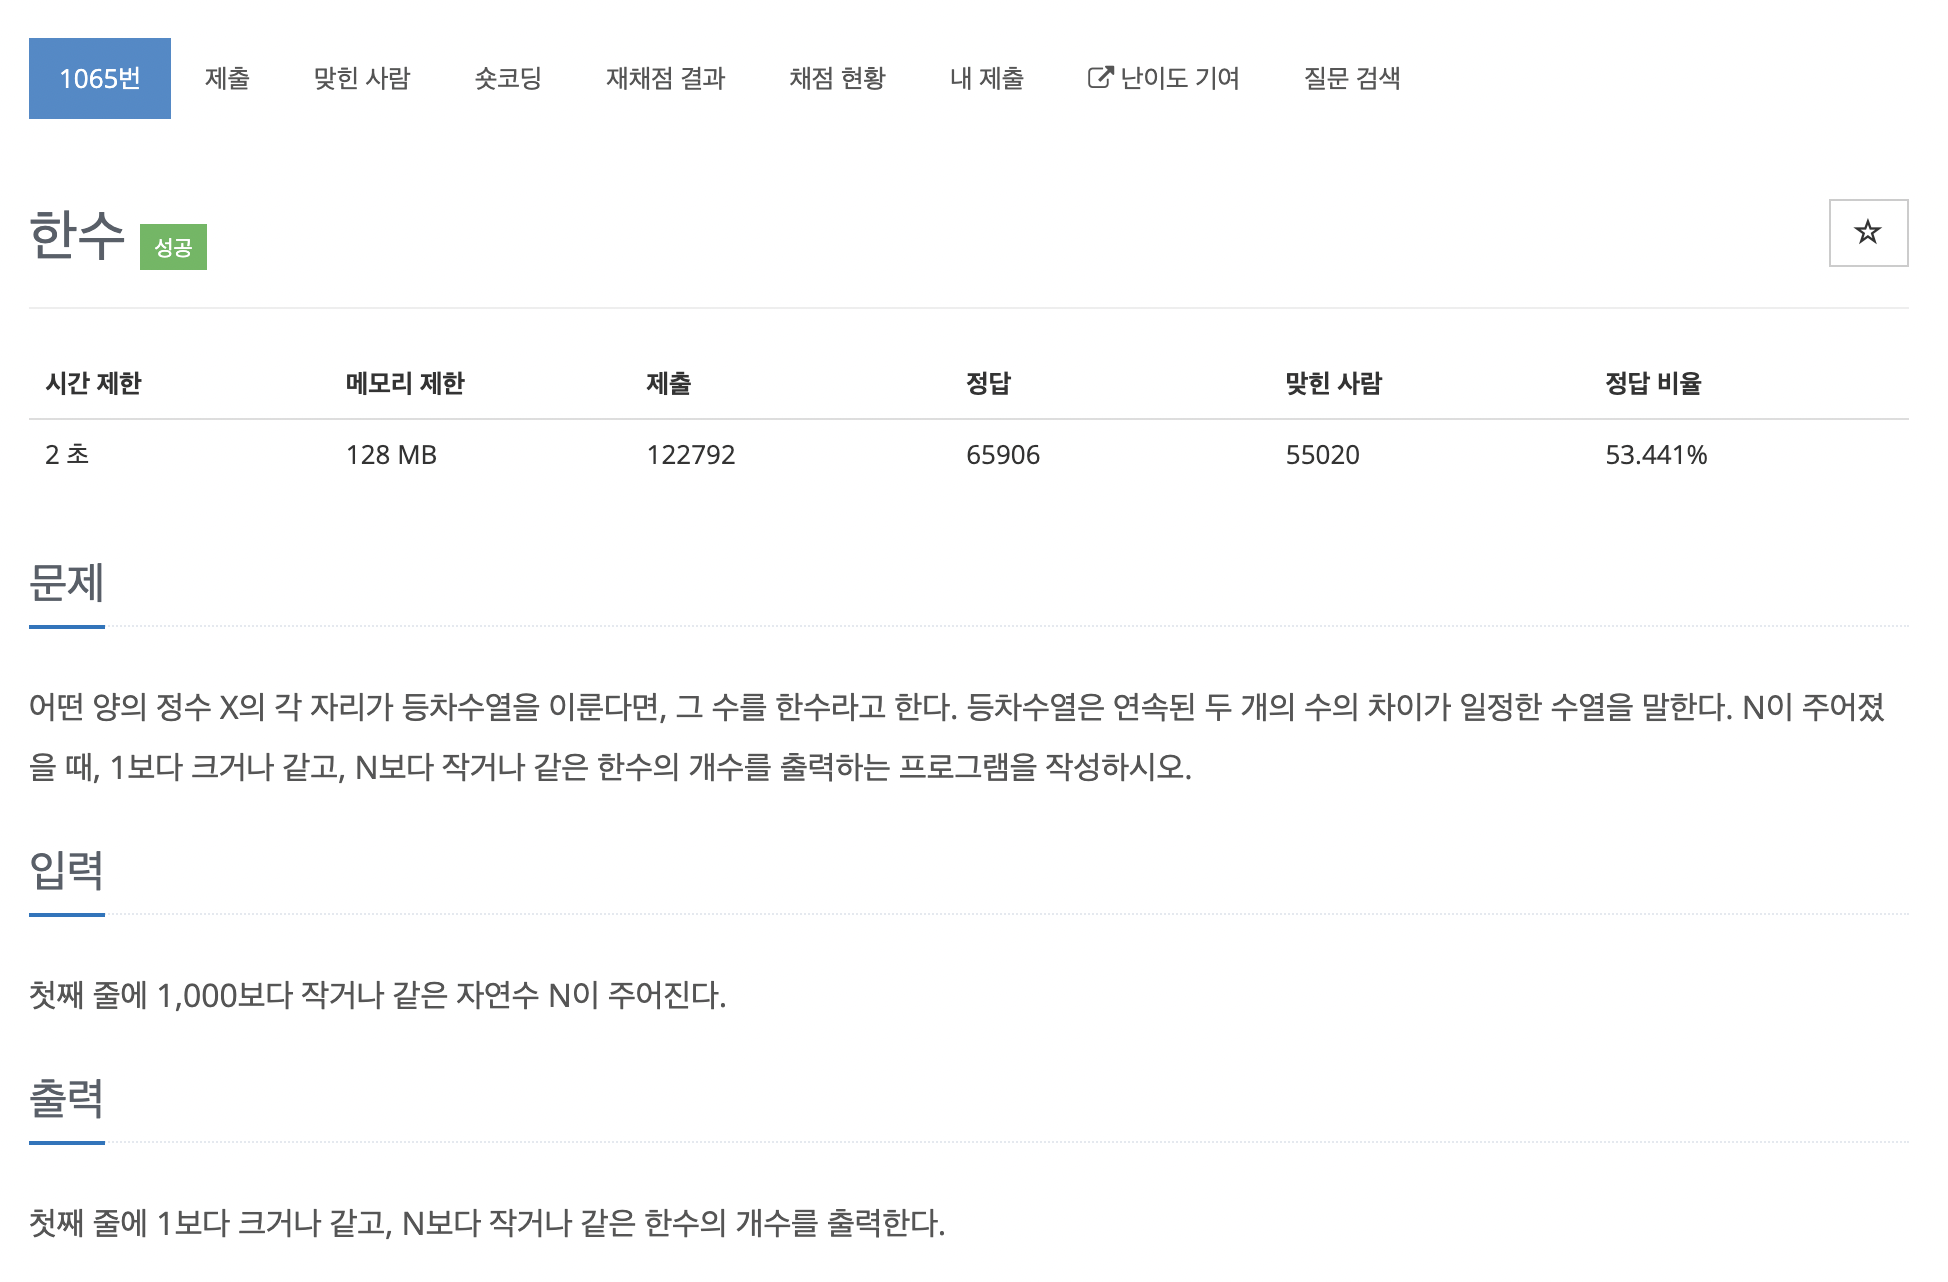This screenshot has height=1282, width=1948.
Task: Click the 입력 section heading
Action: pos(67,871)
